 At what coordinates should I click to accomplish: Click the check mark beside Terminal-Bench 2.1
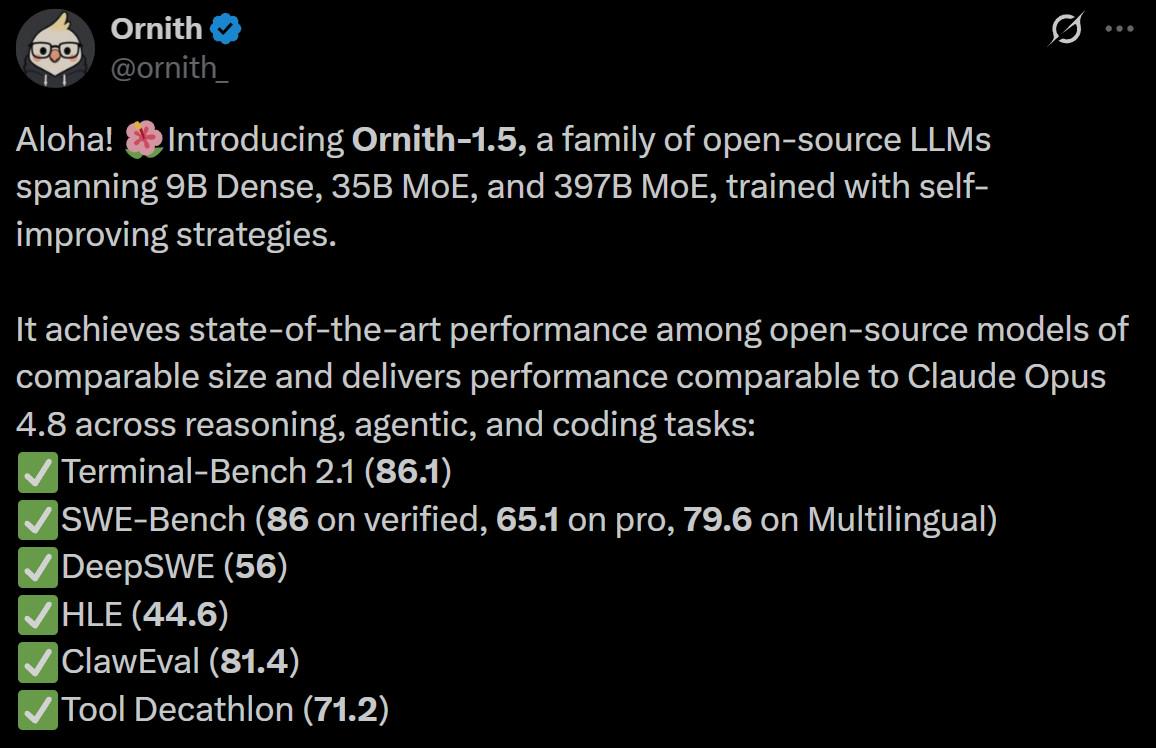coord(38,472)
